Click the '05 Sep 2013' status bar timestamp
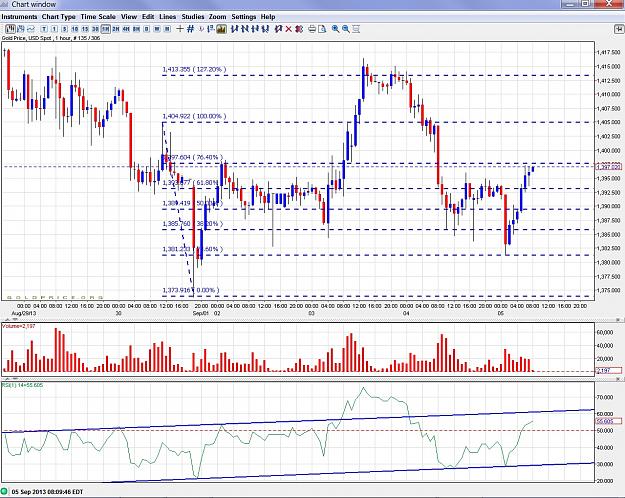 (x=47, y=492)
